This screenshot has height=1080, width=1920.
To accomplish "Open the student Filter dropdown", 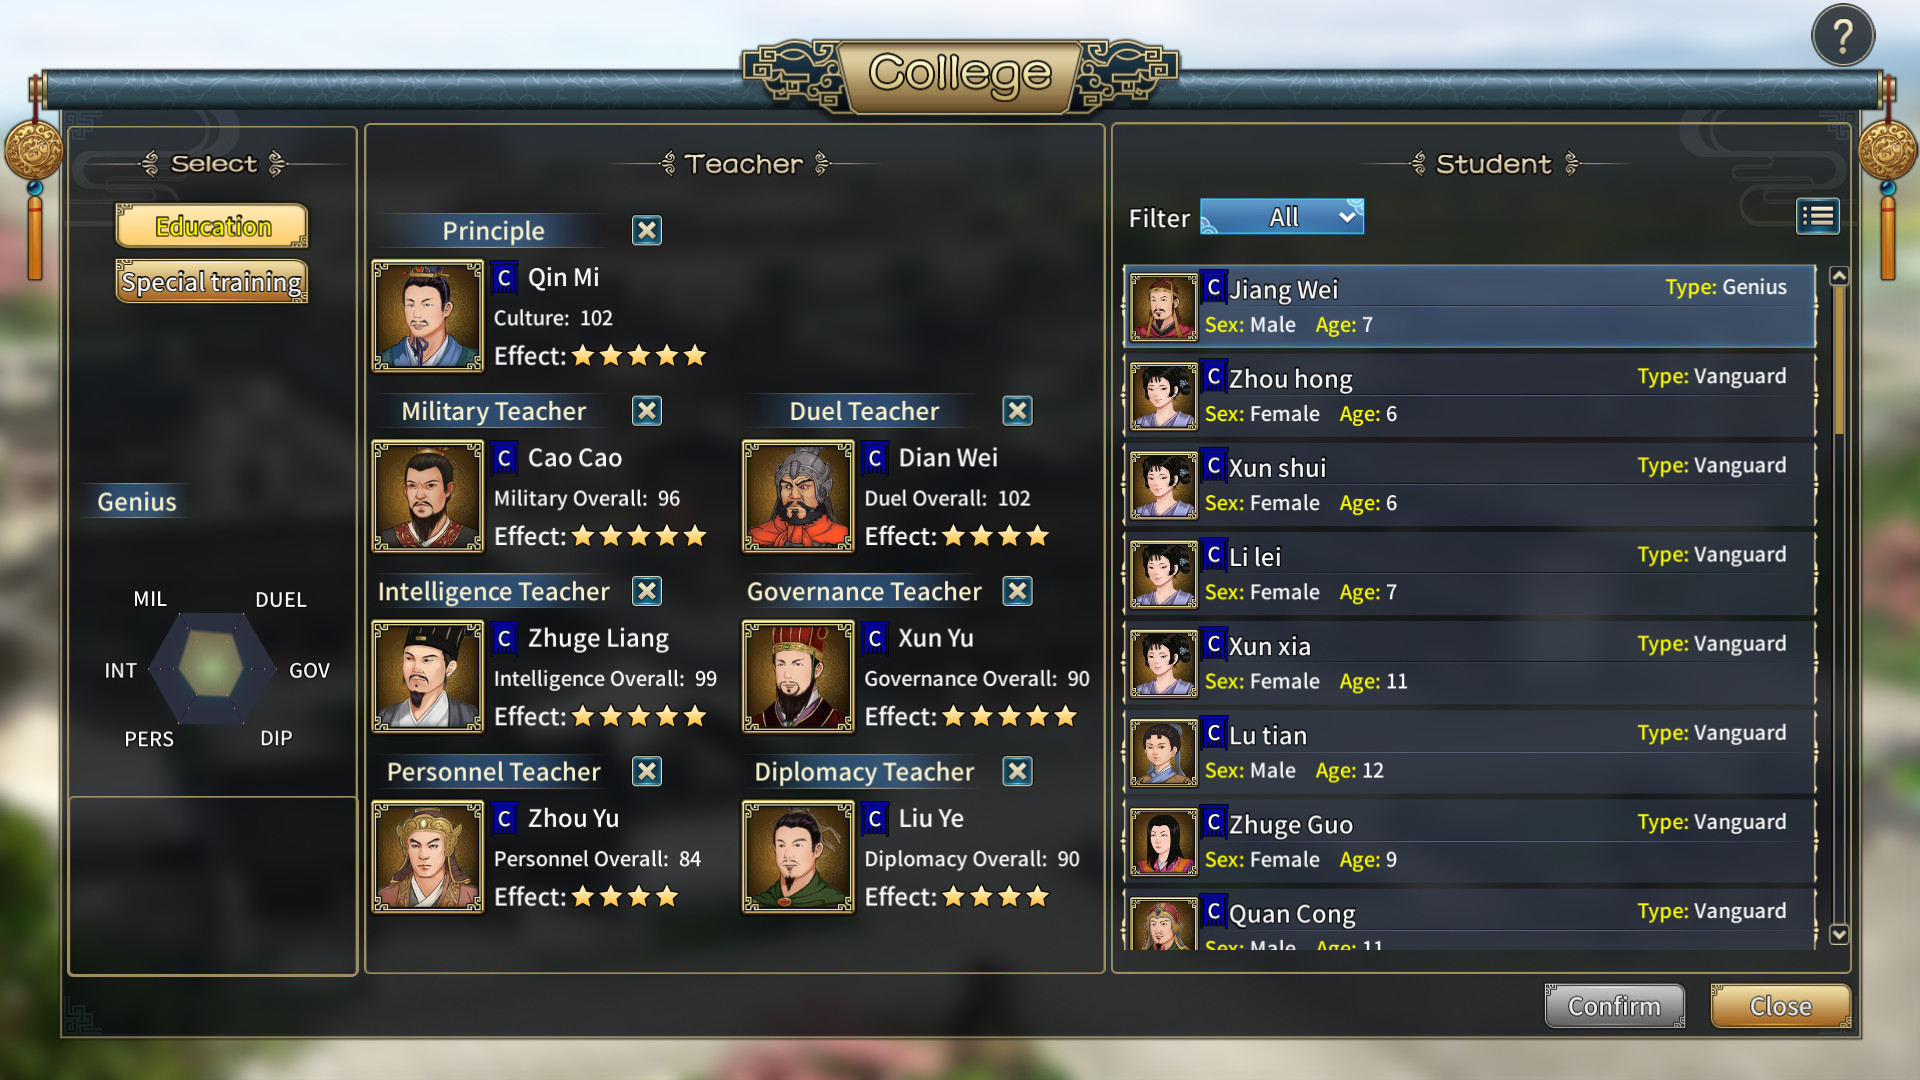I will 1282,217.
